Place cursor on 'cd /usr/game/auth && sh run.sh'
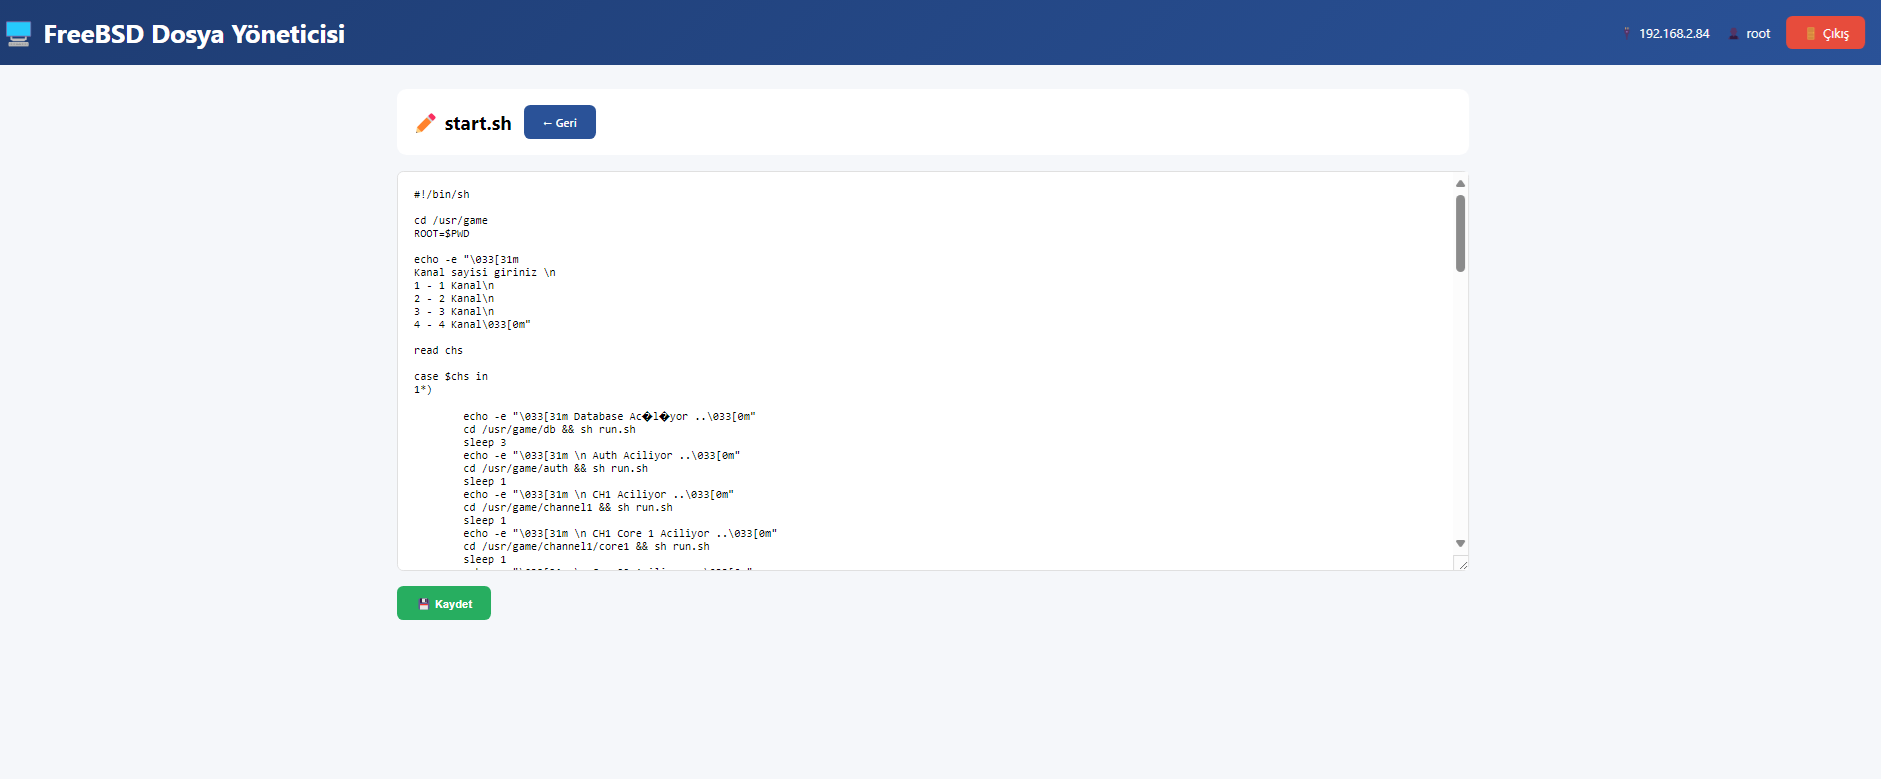Image resolution: width=1881 pixels, height=779 pixels. coord(555,468)
